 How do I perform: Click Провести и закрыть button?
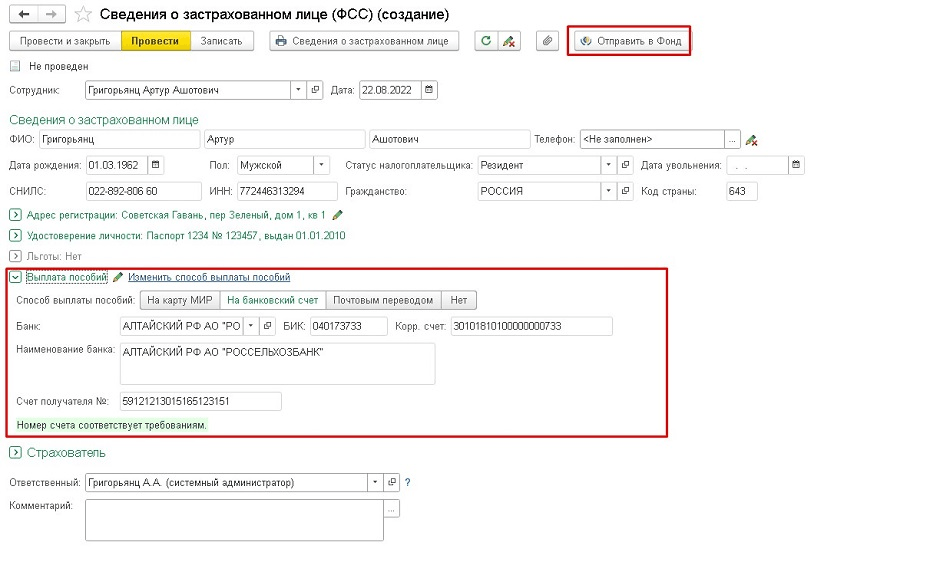[x=65, y=41]
